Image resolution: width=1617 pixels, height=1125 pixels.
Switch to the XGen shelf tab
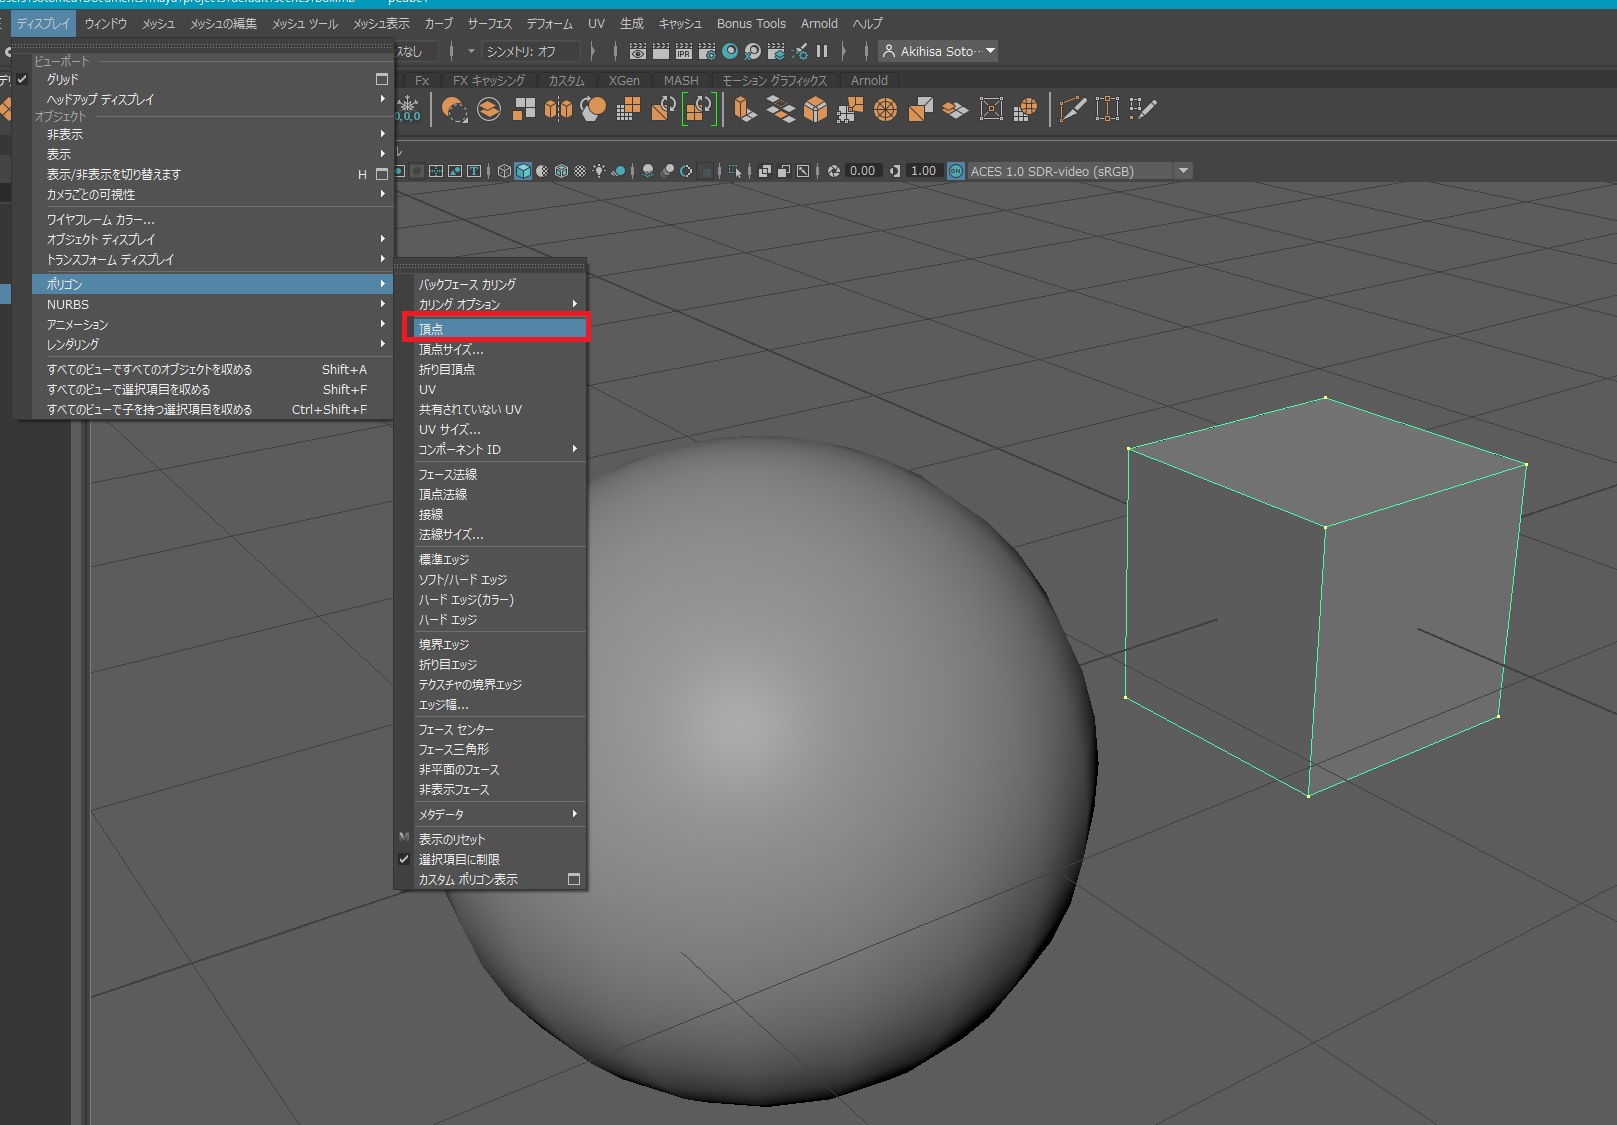624,80
